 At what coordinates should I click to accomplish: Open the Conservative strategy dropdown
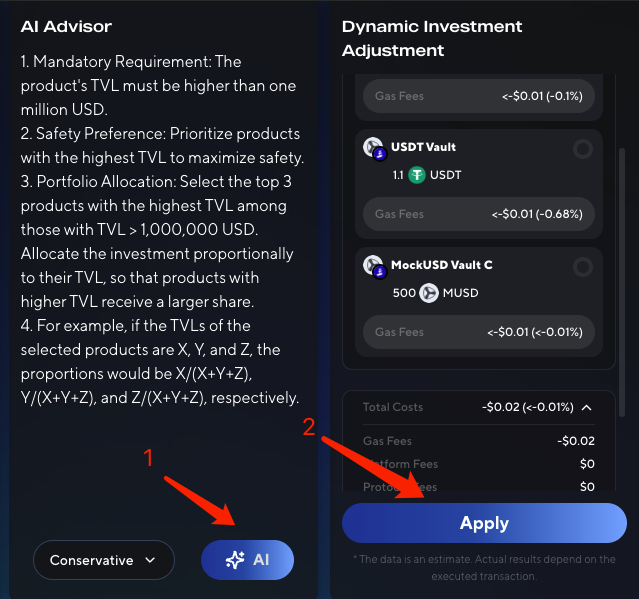coord(104,560)
